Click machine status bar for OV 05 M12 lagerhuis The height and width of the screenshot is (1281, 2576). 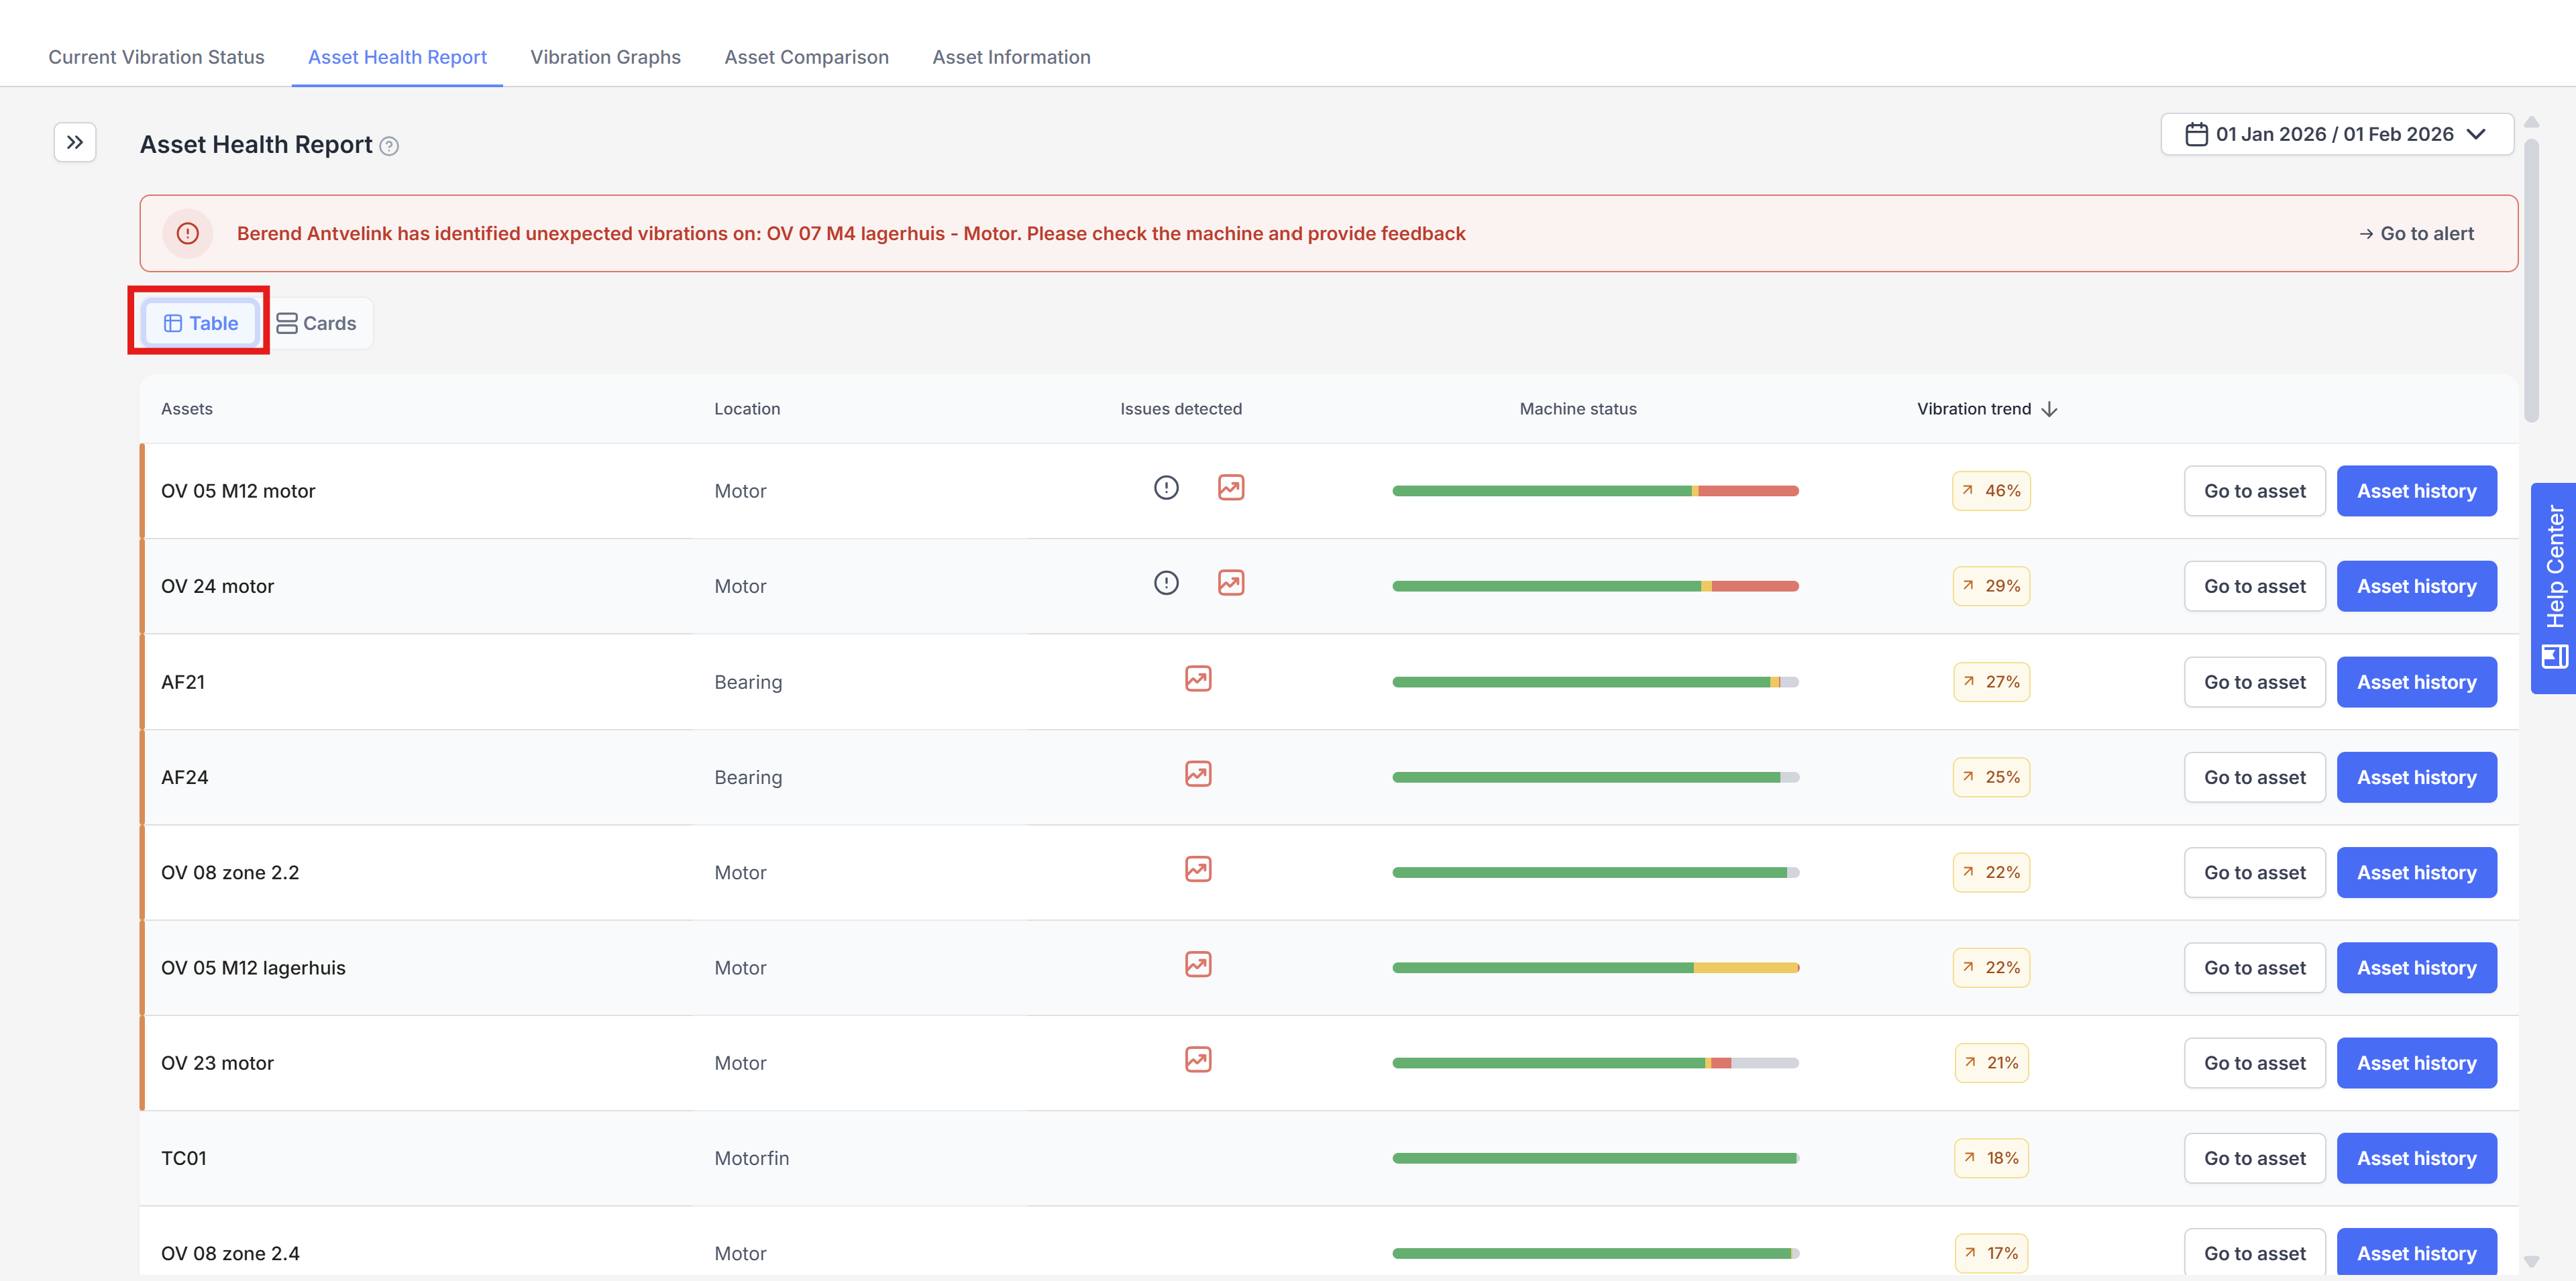tap(1595, 968)
